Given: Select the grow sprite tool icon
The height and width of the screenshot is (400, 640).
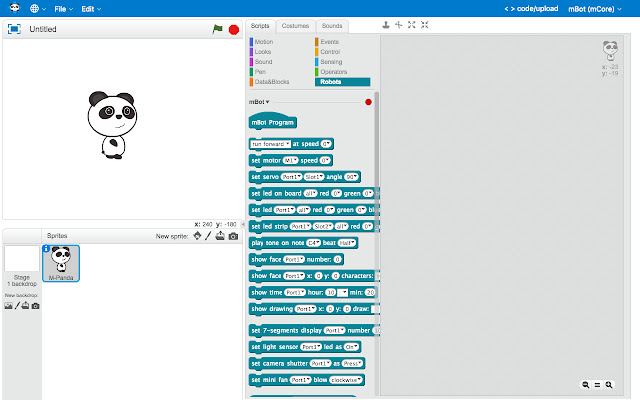Looking at the screenshot, I should point(411,25).
